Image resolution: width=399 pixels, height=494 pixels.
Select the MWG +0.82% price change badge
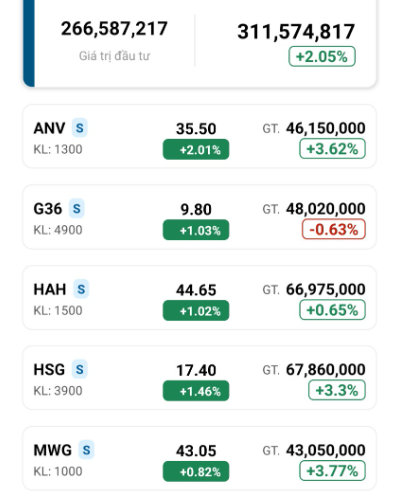click(x=196, y=471)
